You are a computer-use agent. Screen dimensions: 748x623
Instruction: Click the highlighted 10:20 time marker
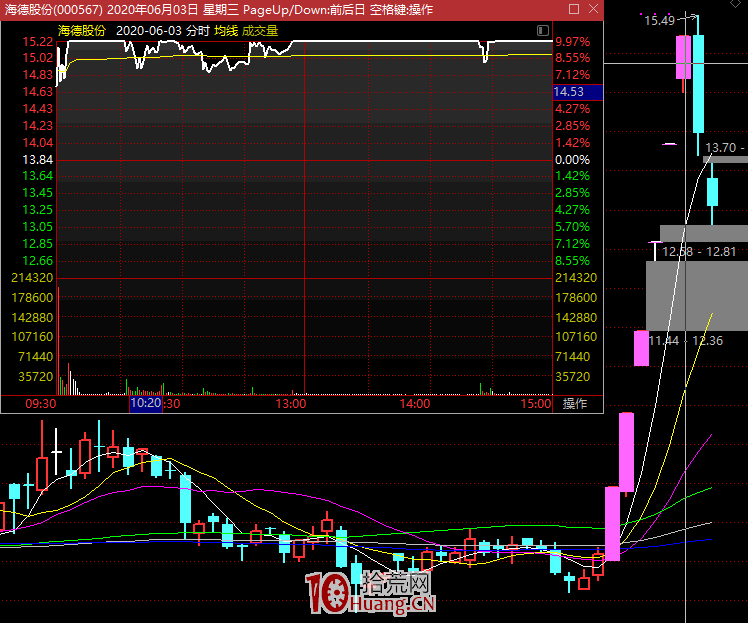tap(145, 404)
